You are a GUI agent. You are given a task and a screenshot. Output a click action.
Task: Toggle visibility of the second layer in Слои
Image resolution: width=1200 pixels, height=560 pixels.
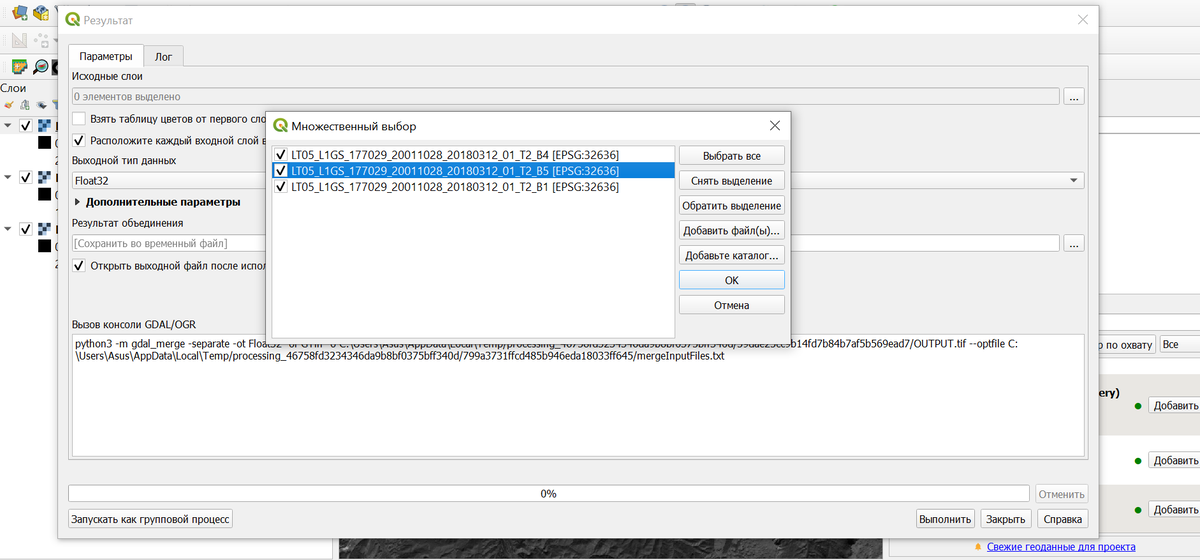coord(26,177)
